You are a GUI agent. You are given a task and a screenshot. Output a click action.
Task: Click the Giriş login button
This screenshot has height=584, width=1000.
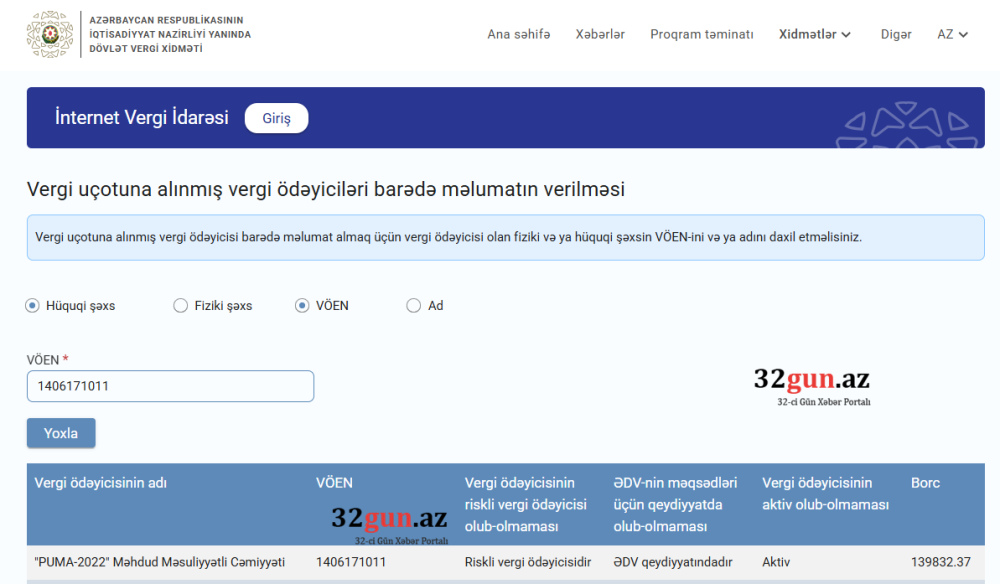point(276,117)
